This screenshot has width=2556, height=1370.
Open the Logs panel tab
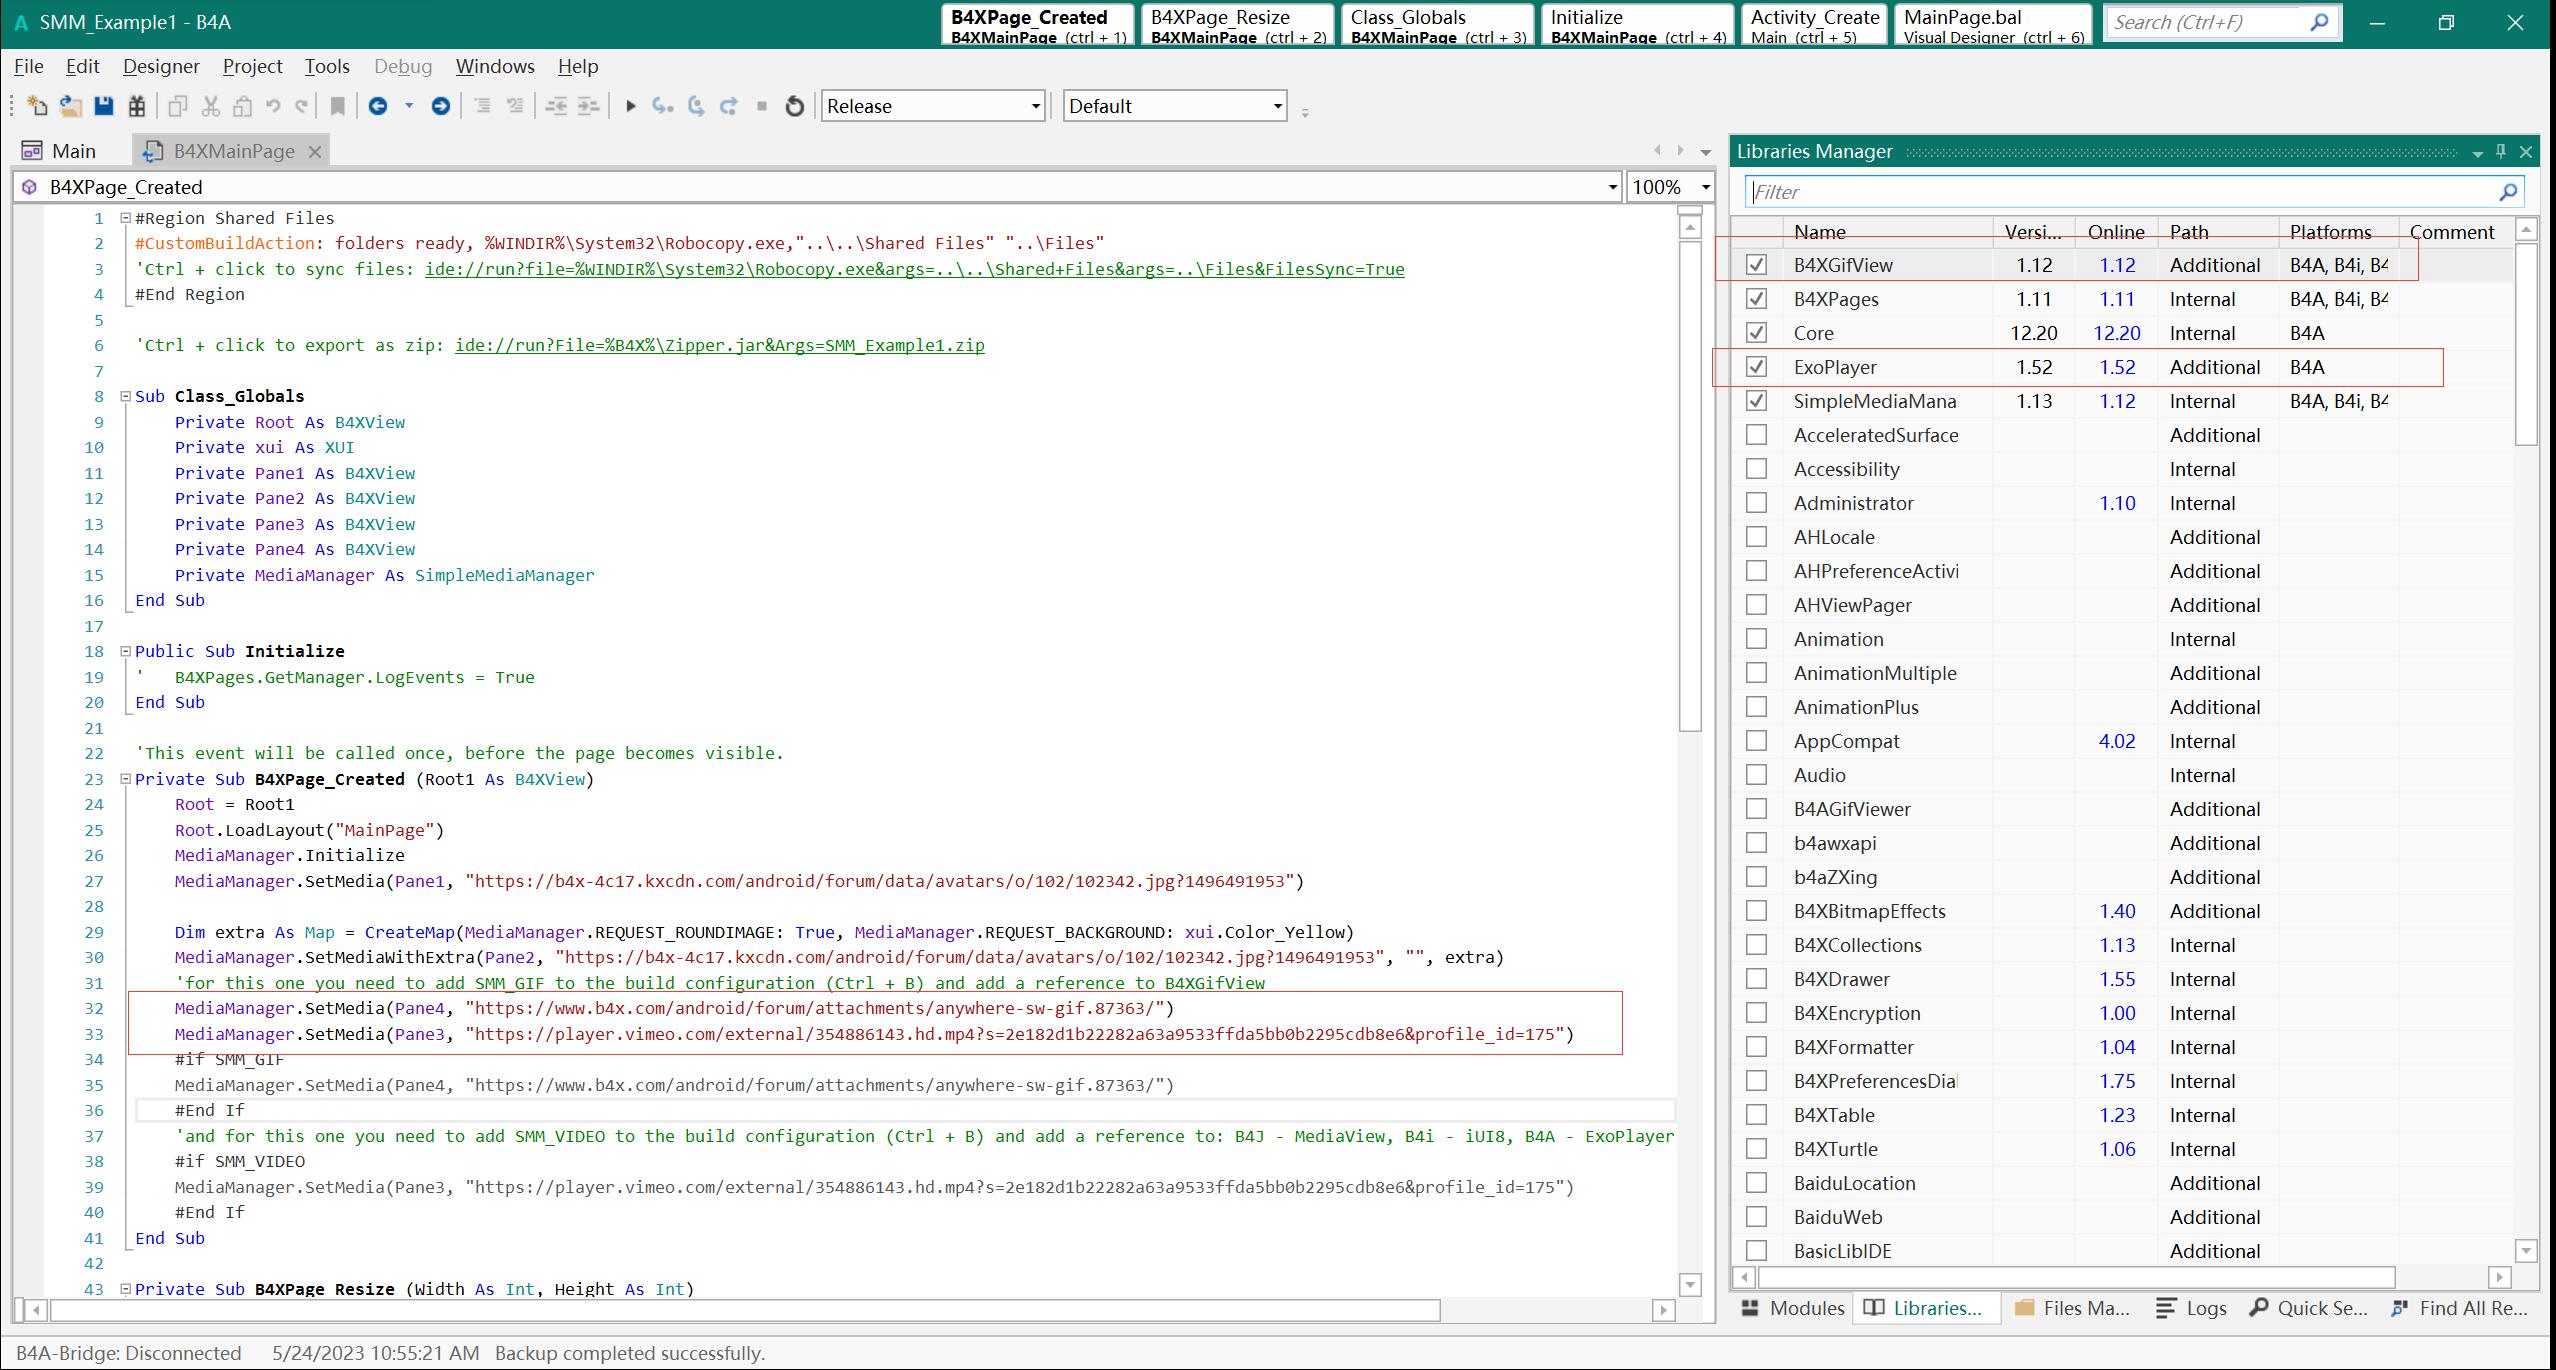pyautogui.click(x=2192, y=1308)
